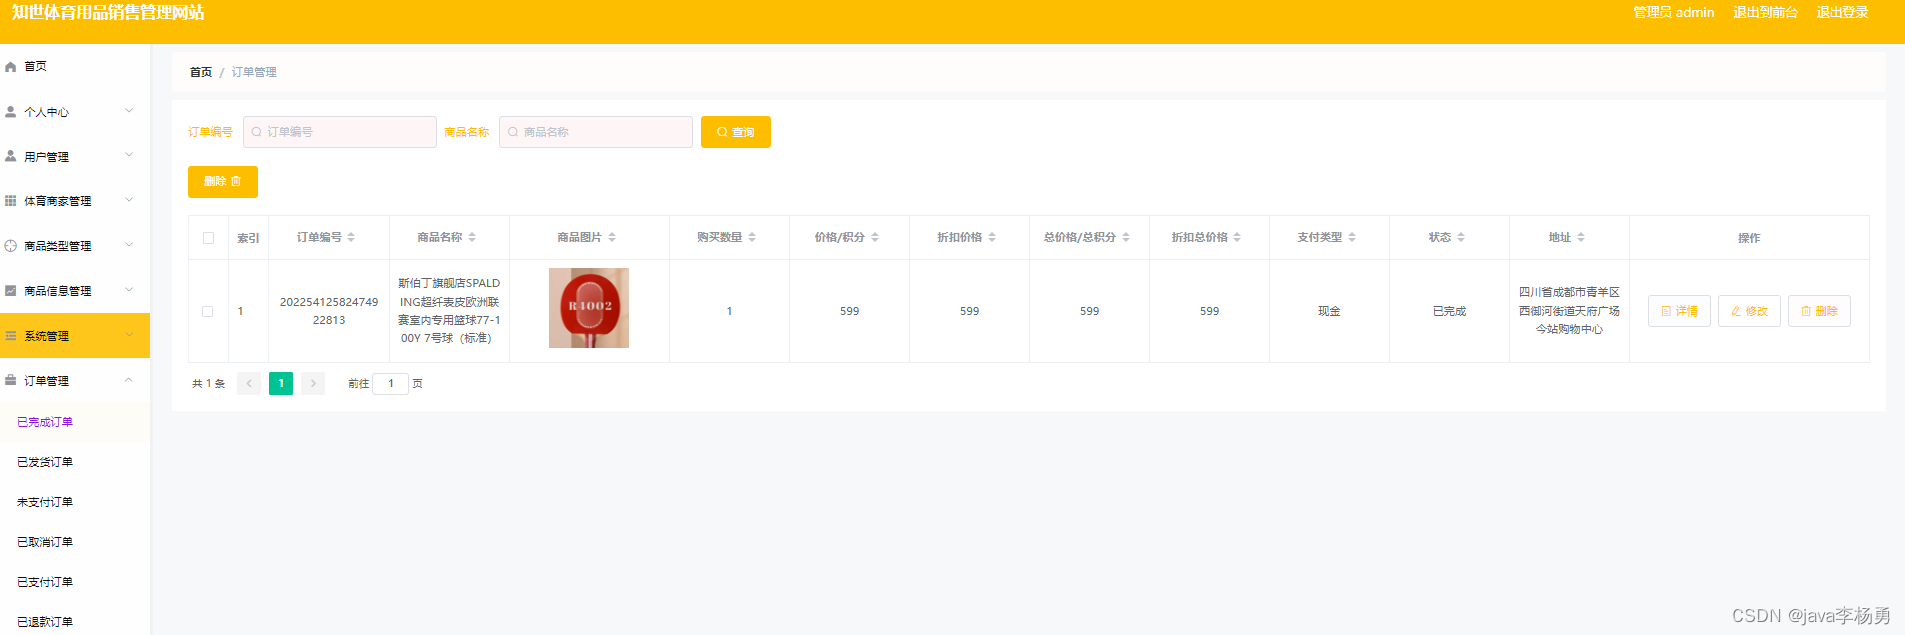Click the 订单编号 search input field
Image resolution: width=1905 pixels, height=635 pixels.
[340, 132]
